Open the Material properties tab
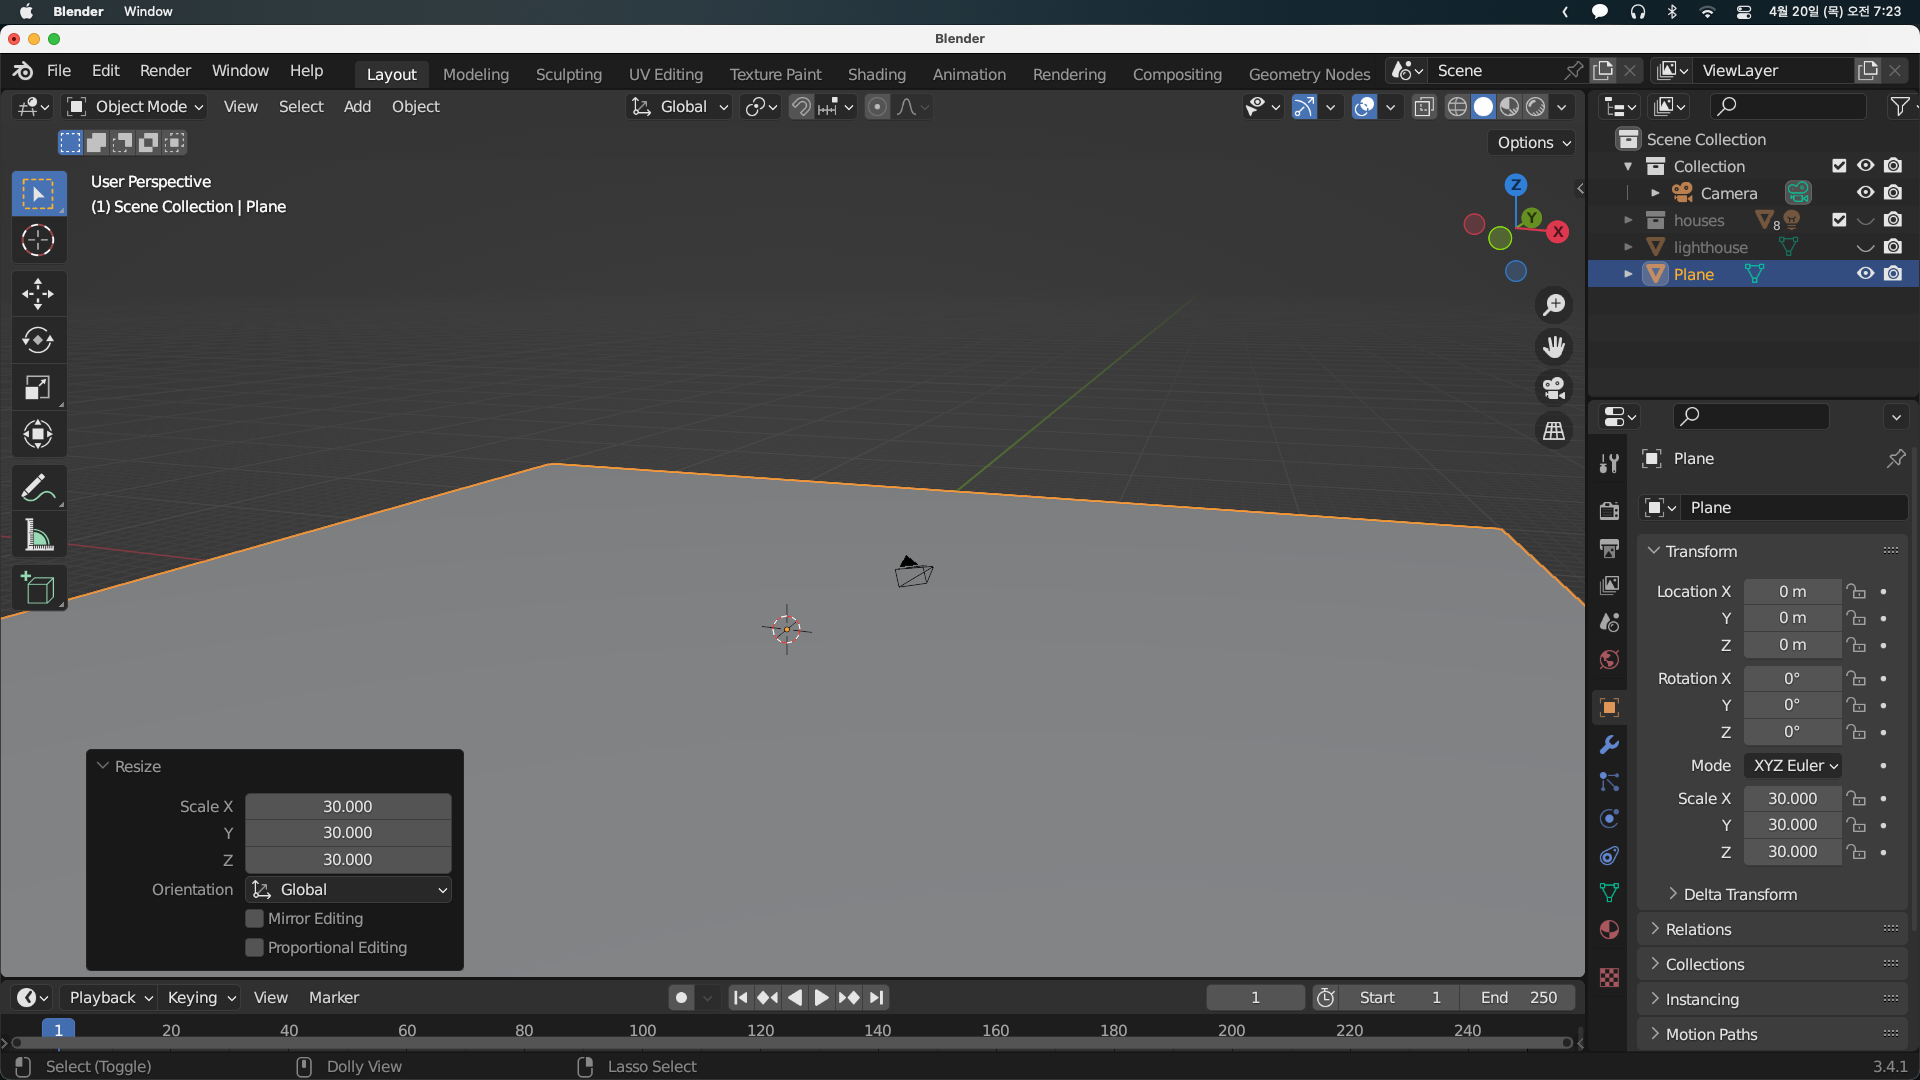This screenshot has height=1080, width=1920. coord(1609,930)
